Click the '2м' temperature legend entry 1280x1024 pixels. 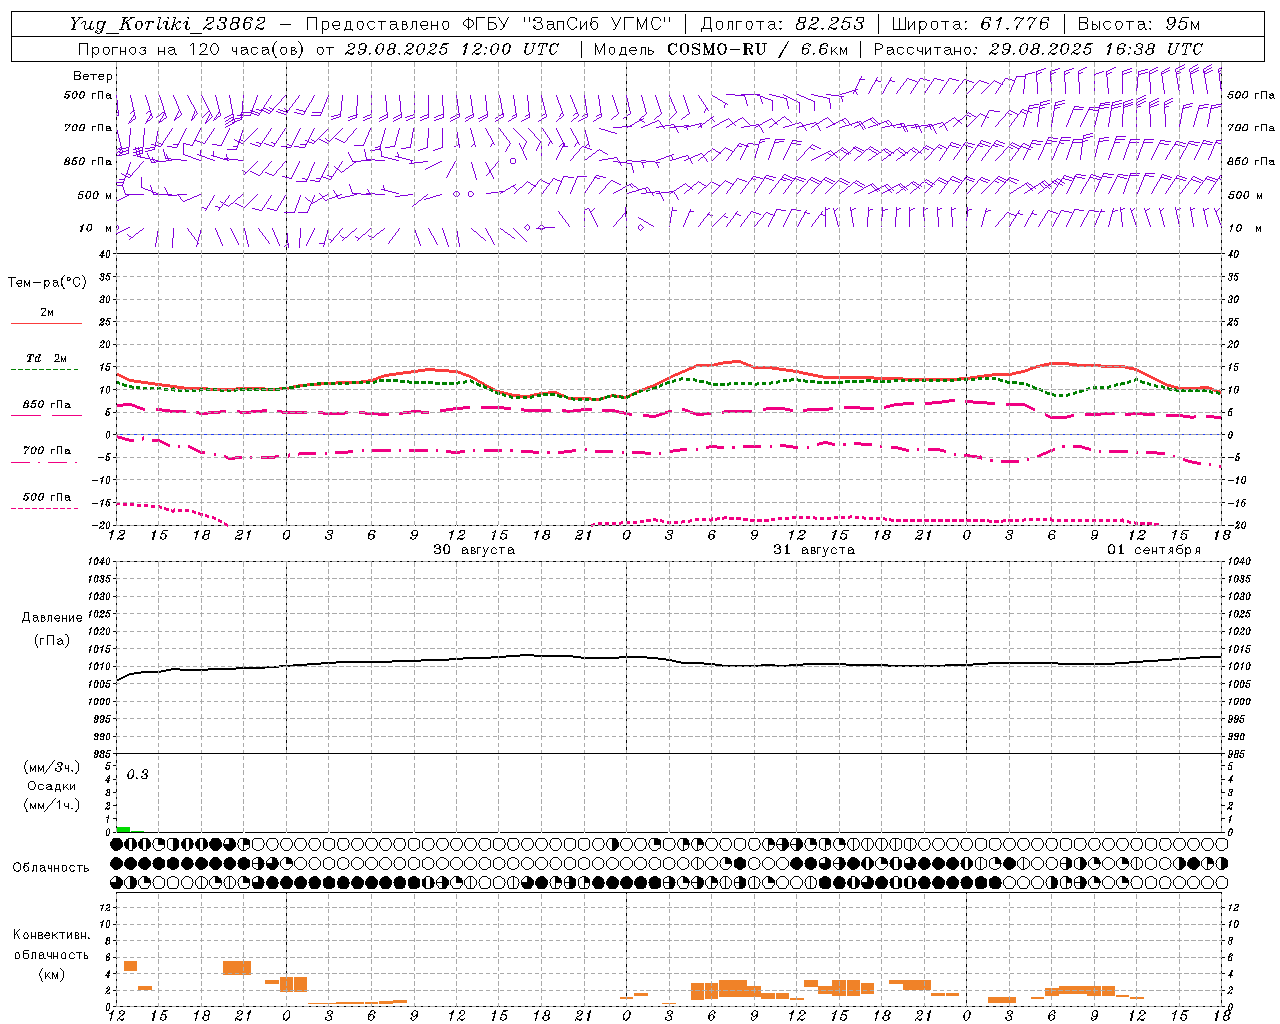coord(47,313)
